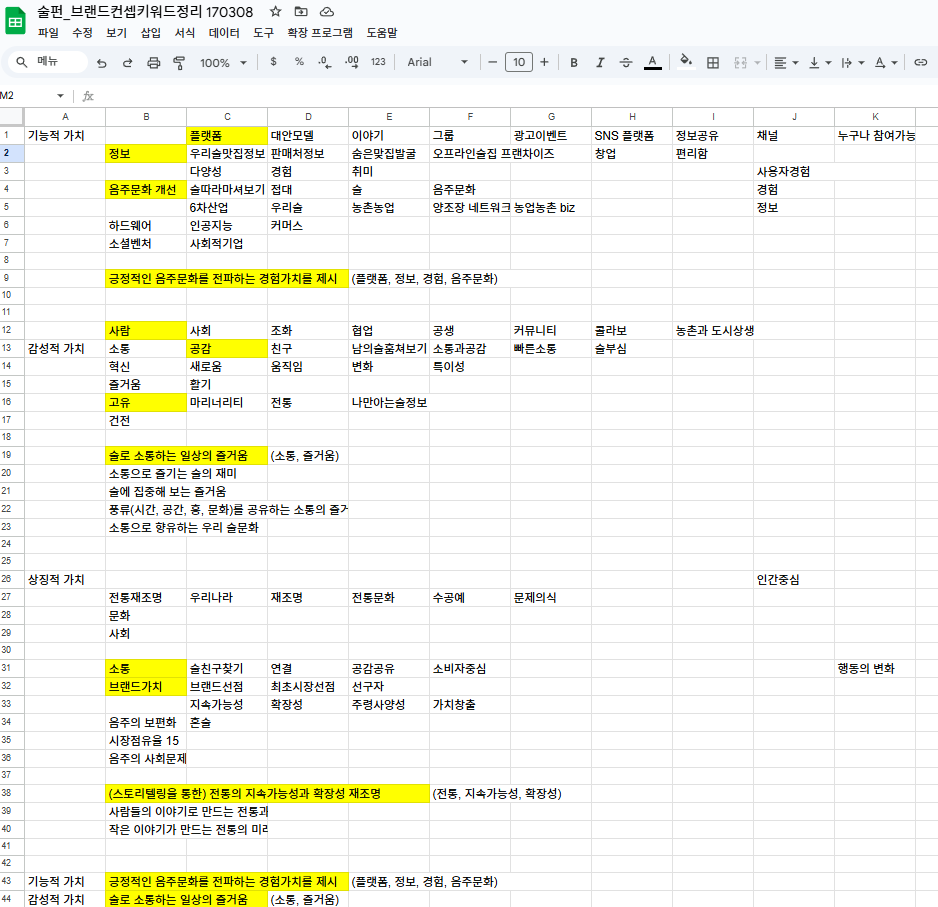
Task: Expand horizontal align dropdown
Action: coord(796,62)
